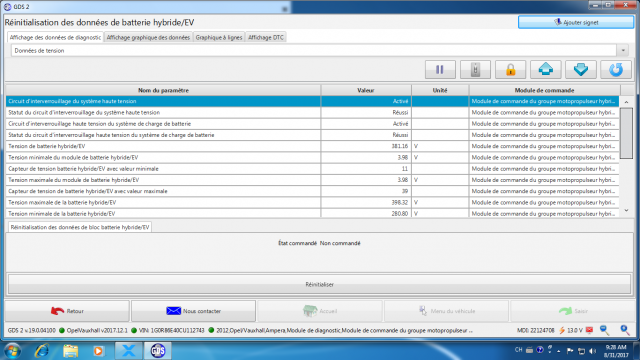640x360 pixels.
Task: Move parameter down with blue arrow
Action: pos(580,70)
